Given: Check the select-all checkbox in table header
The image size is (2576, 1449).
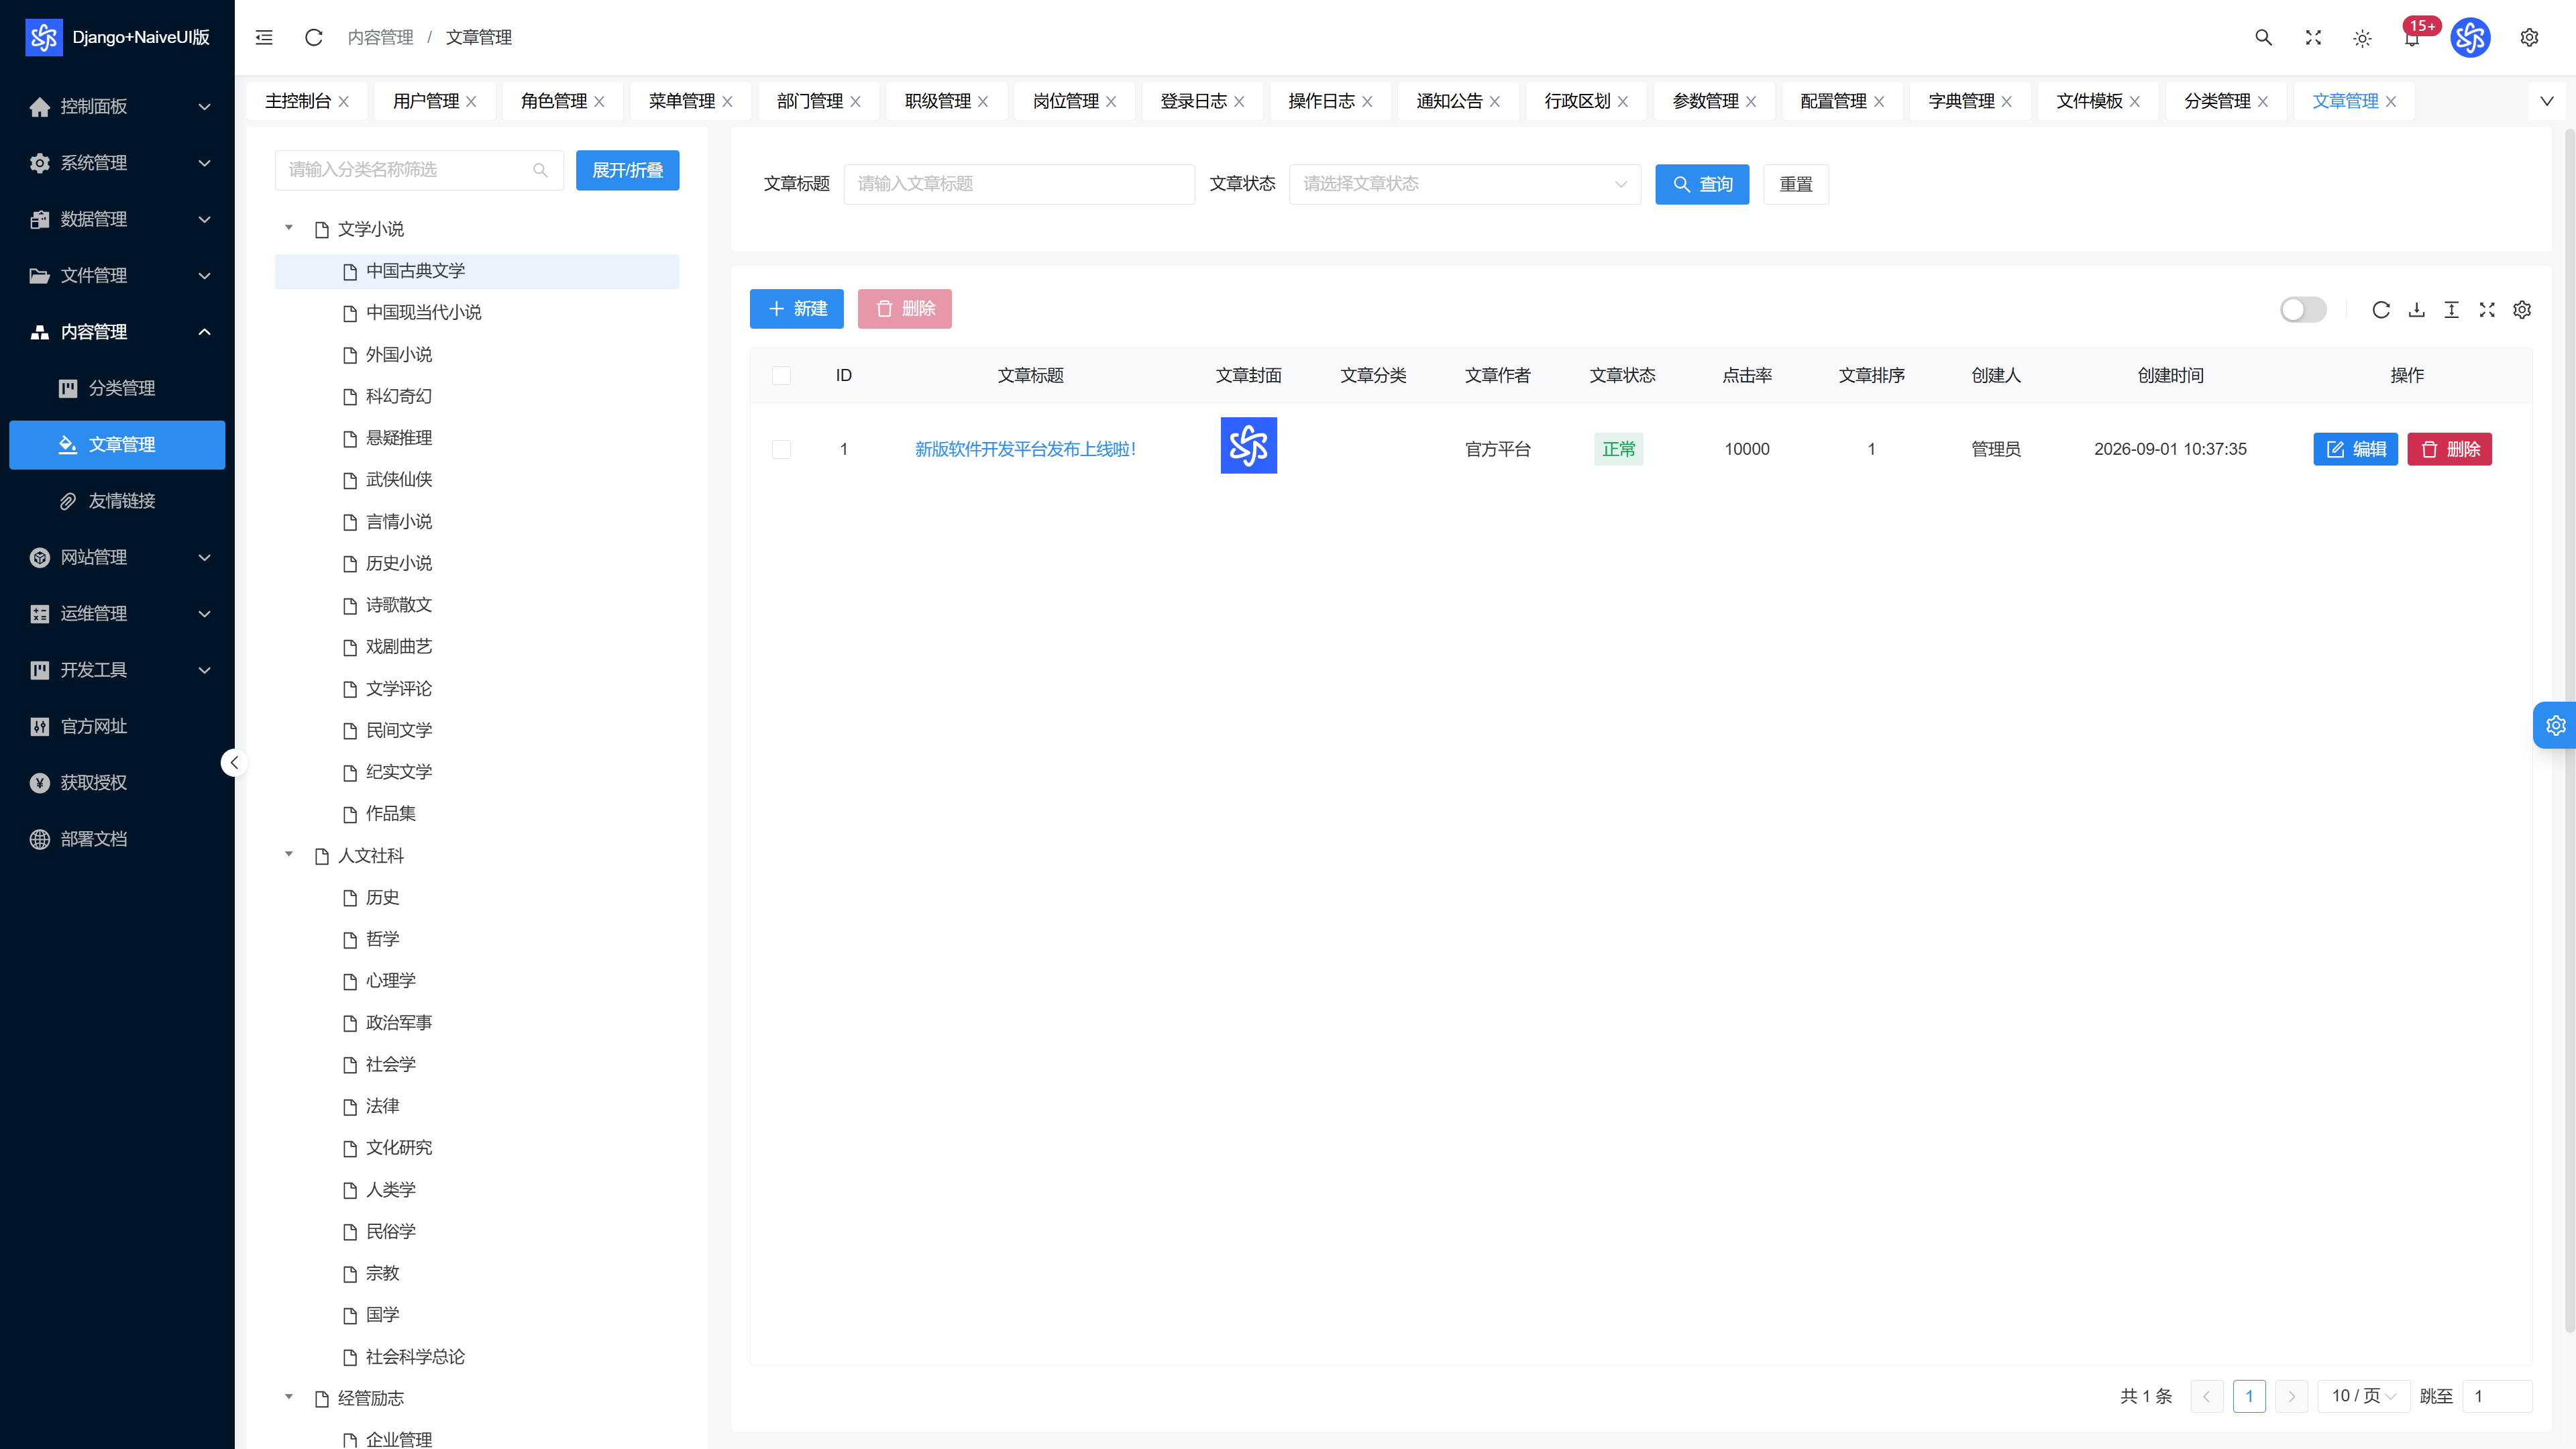Looking at the screenshot, I should [782, 376].
